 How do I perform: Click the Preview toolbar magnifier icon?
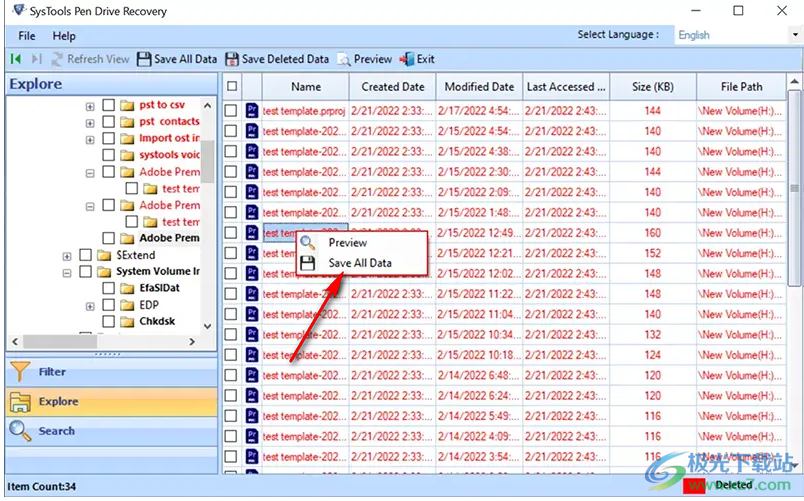pyautogui.click(x=344, y=59)
